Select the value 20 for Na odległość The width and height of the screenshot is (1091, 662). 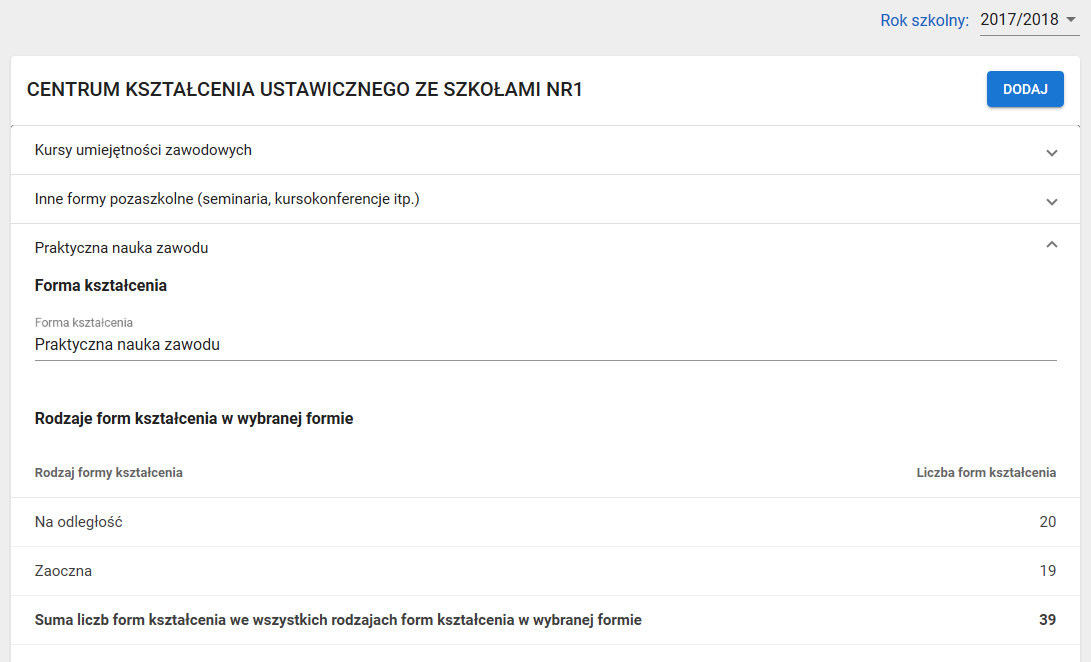[1047, 521]
